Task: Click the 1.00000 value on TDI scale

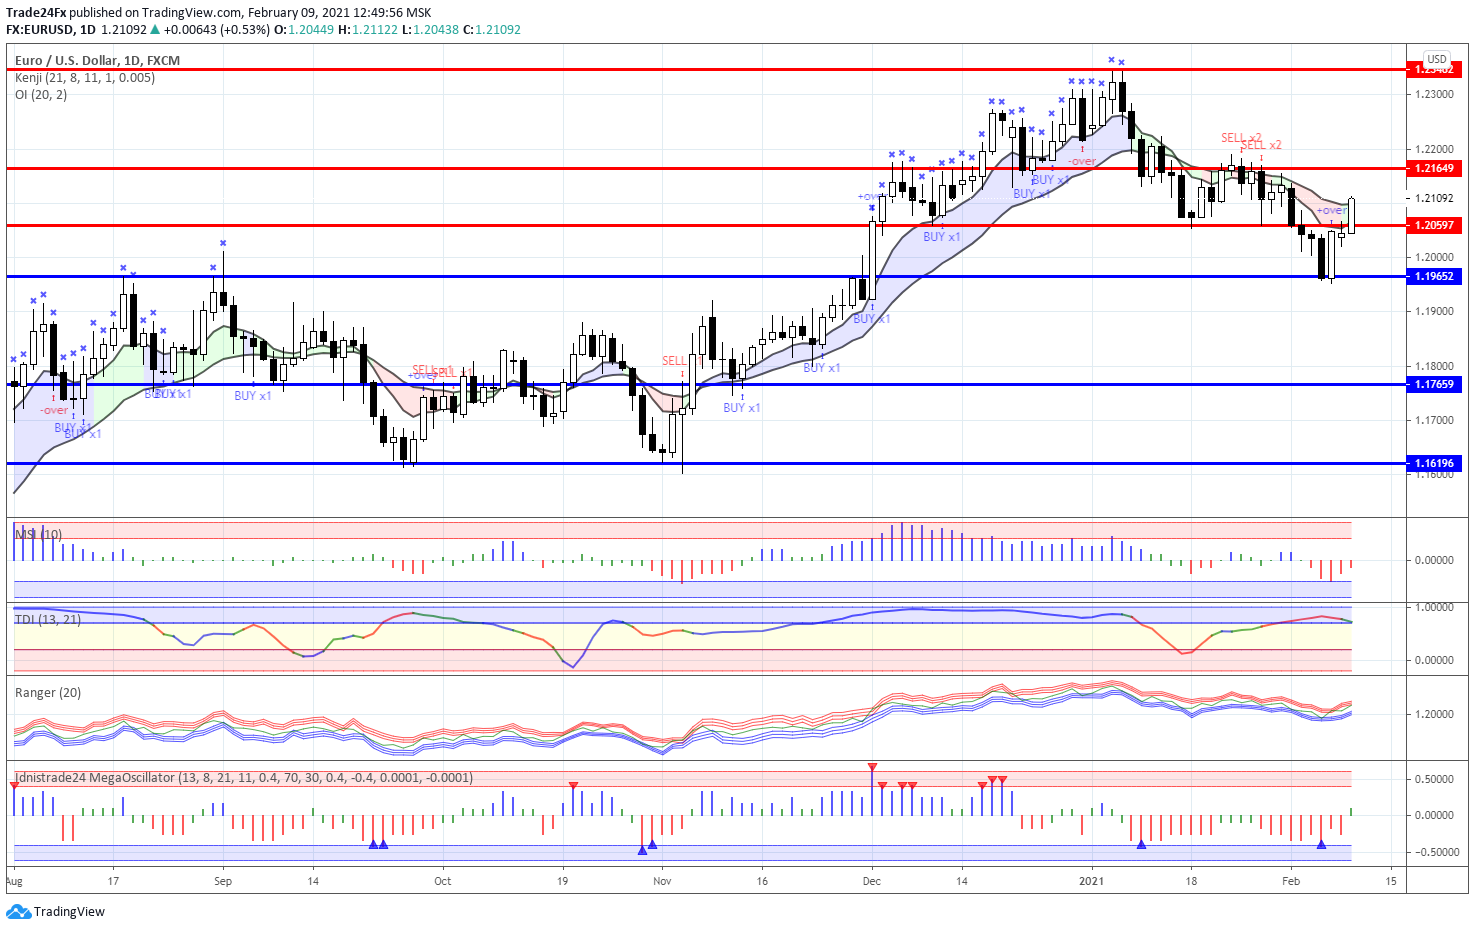Action: click(1434, 607)
